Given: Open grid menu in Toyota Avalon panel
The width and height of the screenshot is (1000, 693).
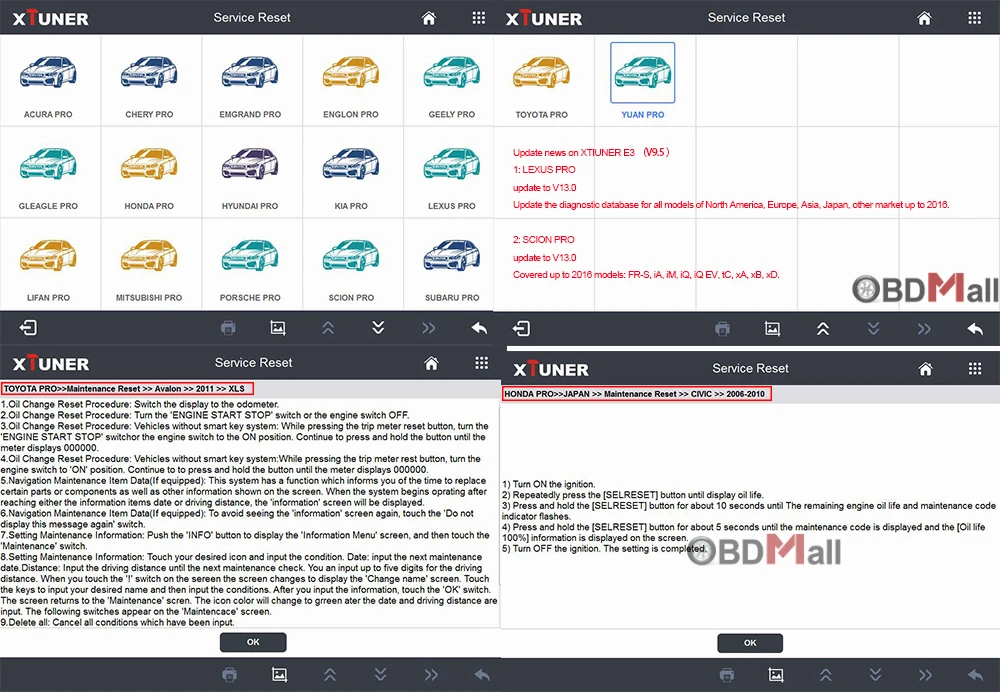Looking at the screenshot, I should coord(482,363).
